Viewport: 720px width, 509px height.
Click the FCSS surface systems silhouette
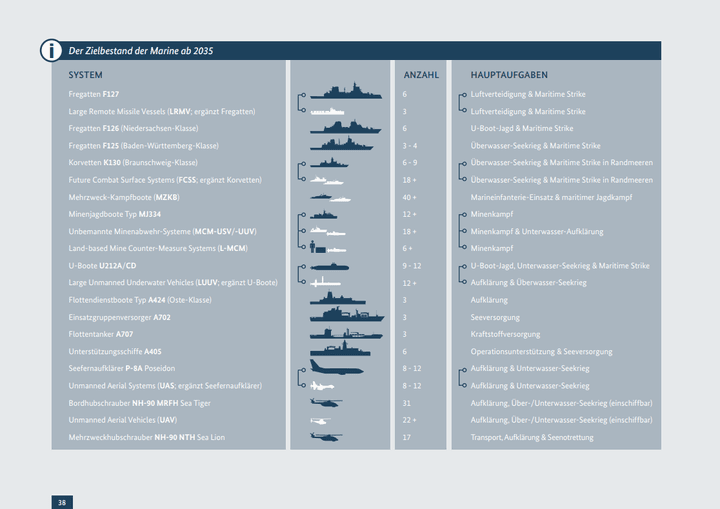click(327, 181)
